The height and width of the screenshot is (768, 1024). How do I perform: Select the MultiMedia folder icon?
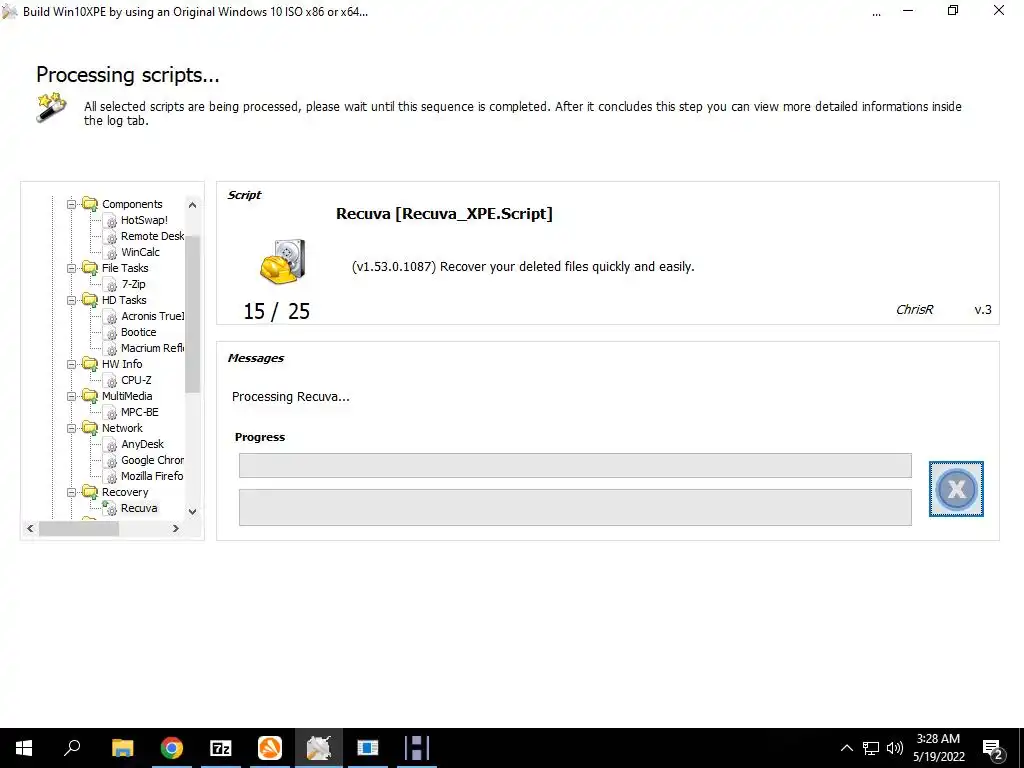pos(90,396)
